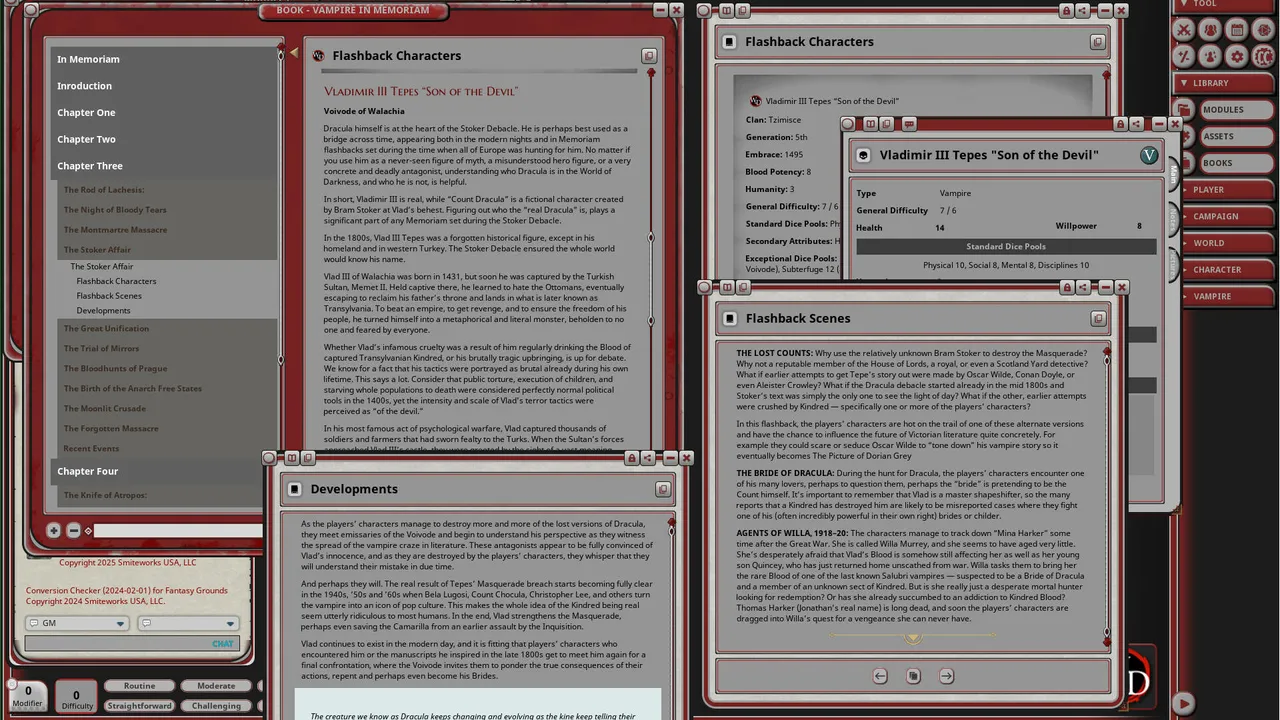Click the Difficulty value box
Screen dimensions: 1280x720
point(76,696)
